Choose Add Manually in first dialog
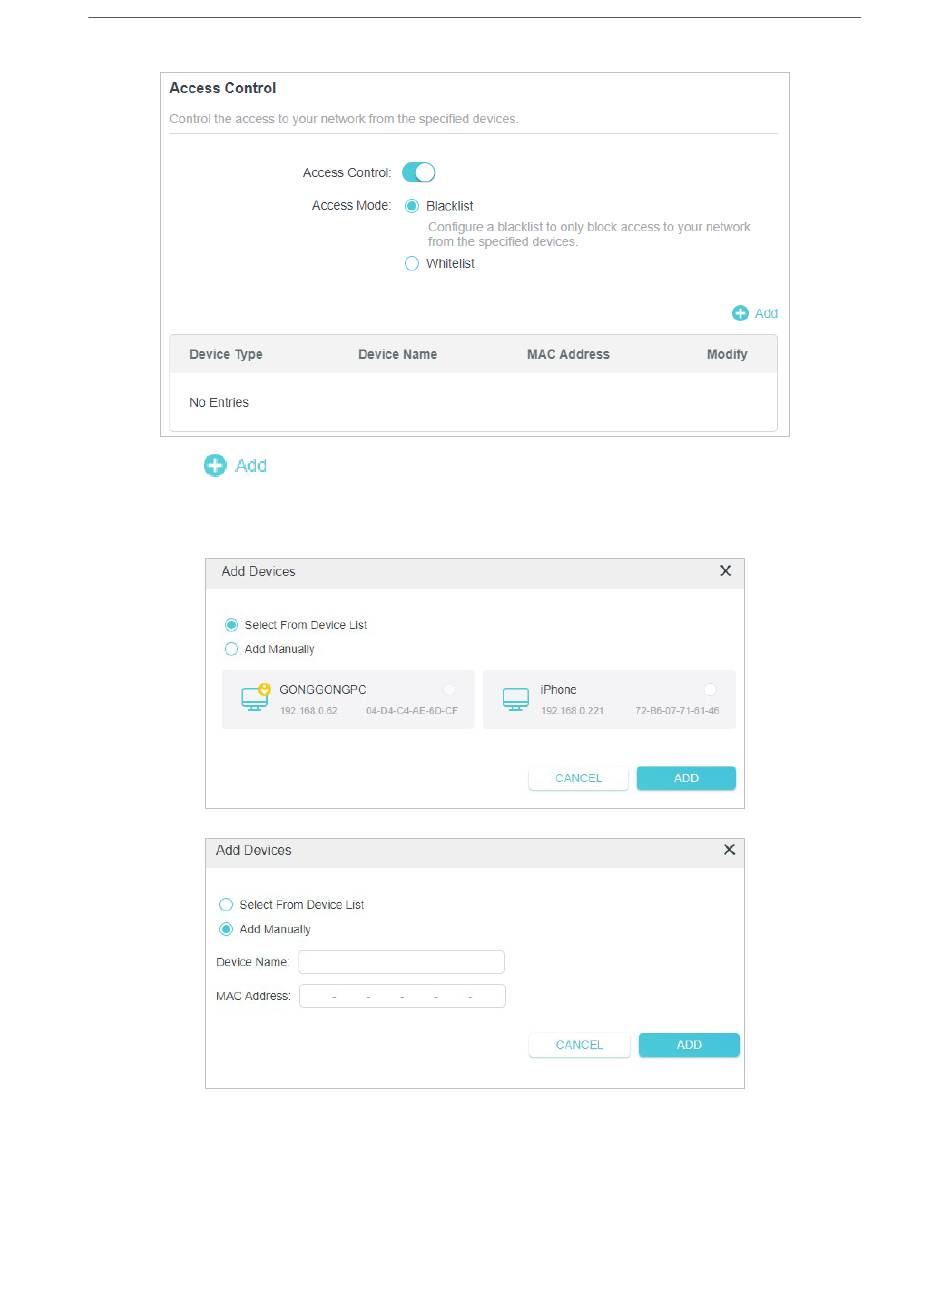This screenshot has width=950, height=1297. (x=231, y=649)
